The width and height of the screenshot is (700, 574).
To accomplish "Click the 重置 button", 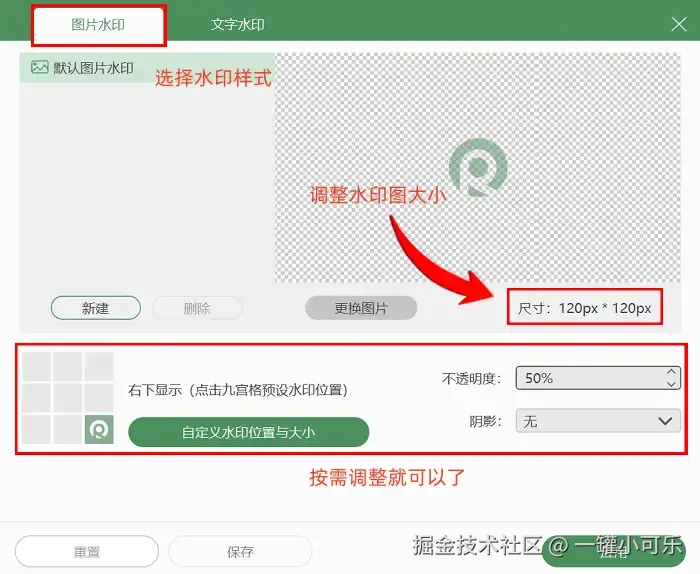I will pyautogui.click(x=87, y=552).
